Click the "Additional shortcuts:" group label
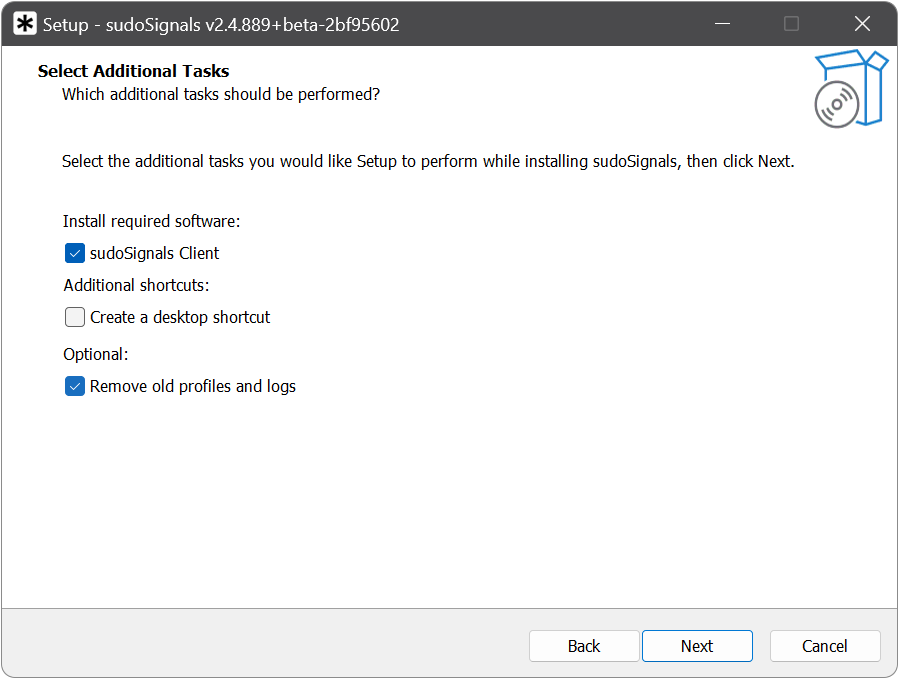Image resolution: width=899 pixels, height=678 pixels. [136, 285]
